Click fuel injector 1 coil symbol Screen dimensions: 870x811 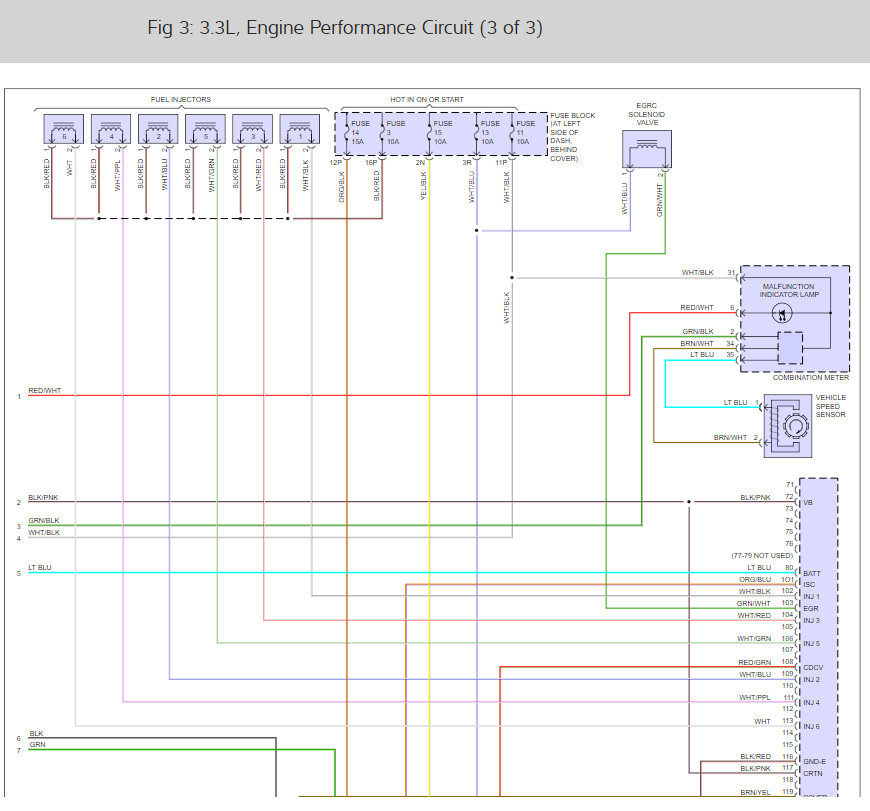300,129
